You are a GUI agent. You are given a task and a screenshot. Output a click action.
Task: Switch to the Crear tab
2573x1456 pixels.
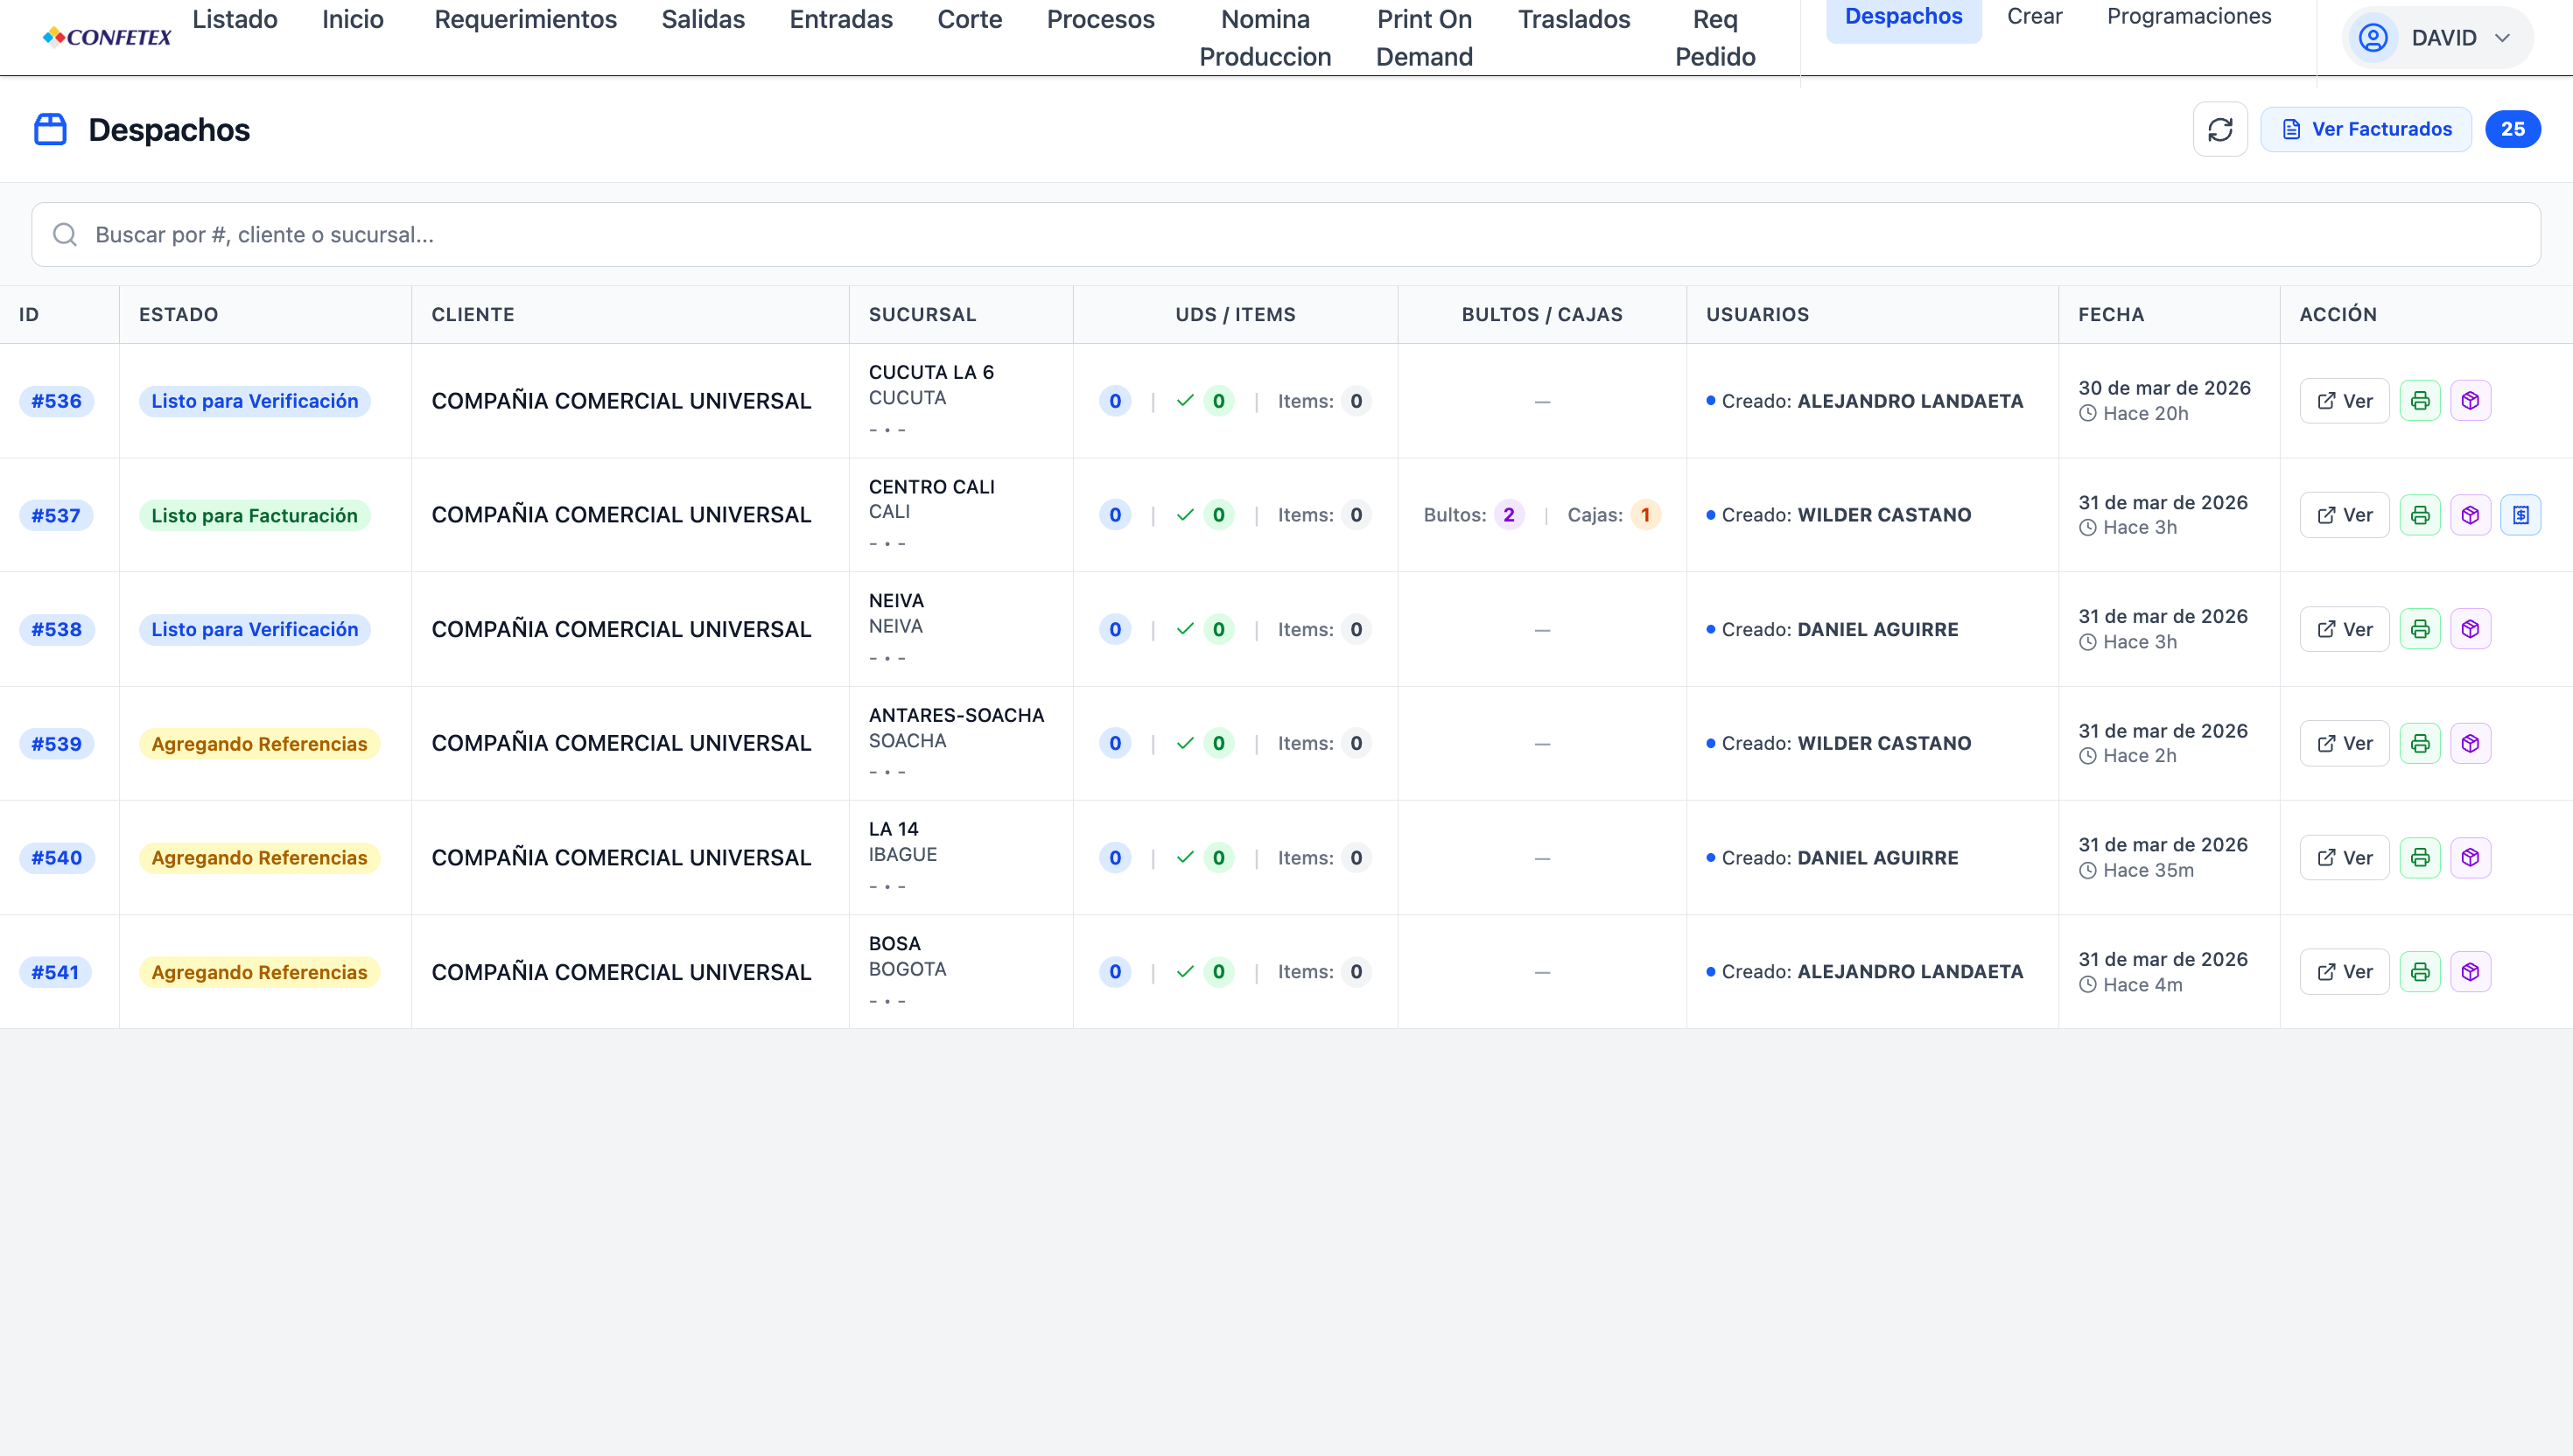coord(2034,17)
